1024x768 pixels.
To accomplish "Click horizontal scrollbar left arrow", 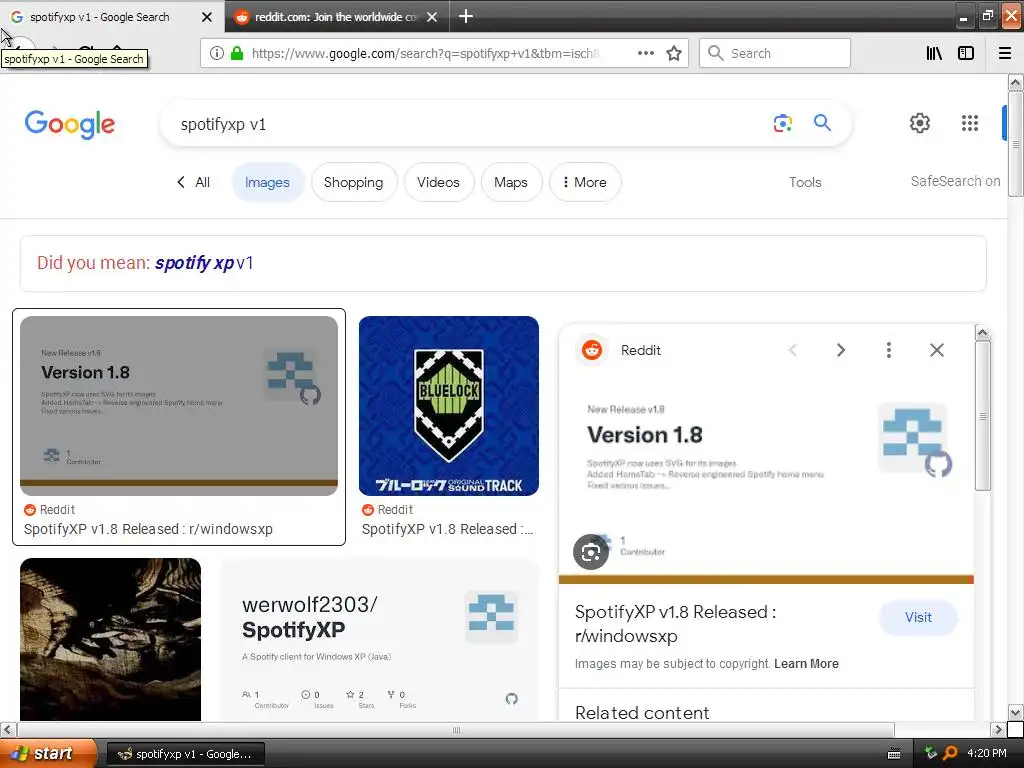I will (x=7, y=729).
